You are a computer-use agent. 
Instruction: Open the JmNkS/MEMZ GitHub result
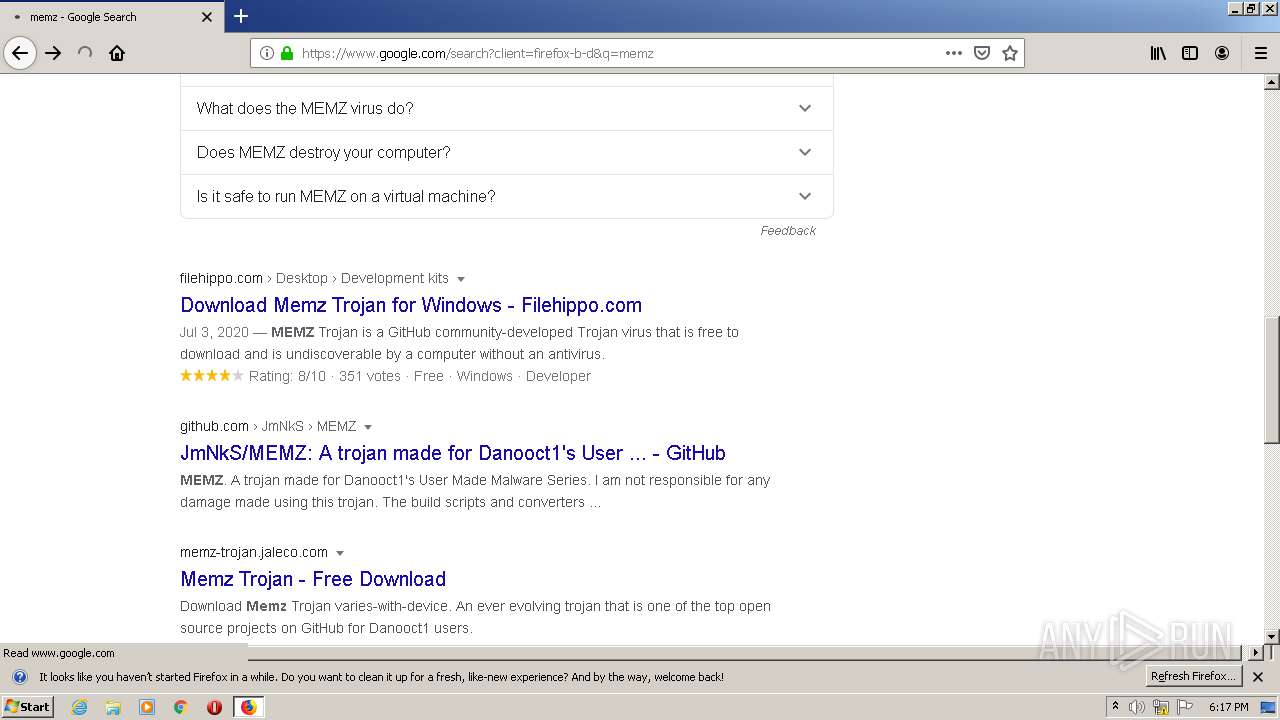453,453
